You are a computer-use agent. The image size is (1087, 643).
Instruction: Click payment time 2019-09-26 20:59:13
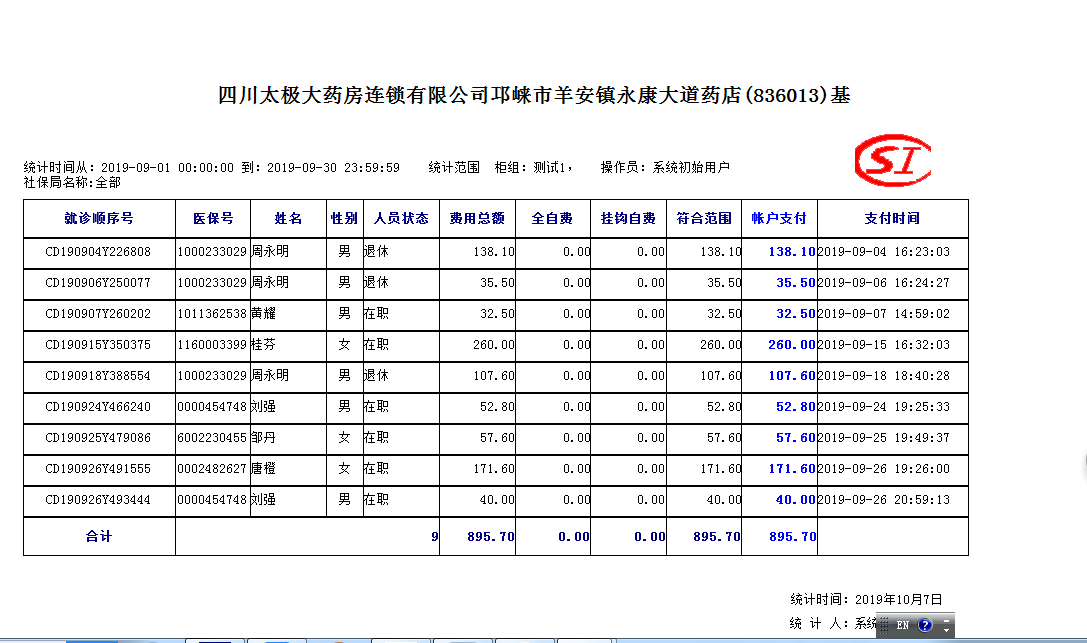click(884, 500)
